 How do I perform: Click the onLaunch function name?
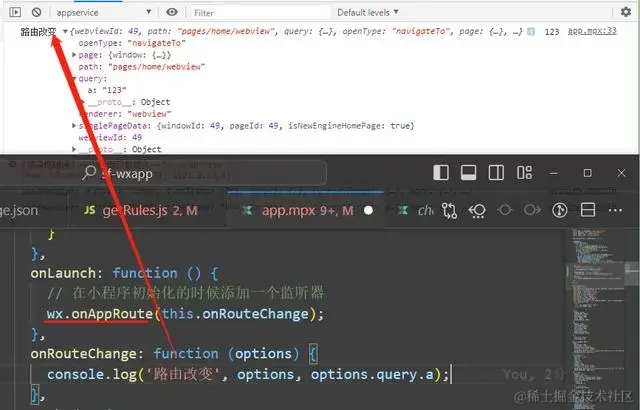click(x=63, y=273)
